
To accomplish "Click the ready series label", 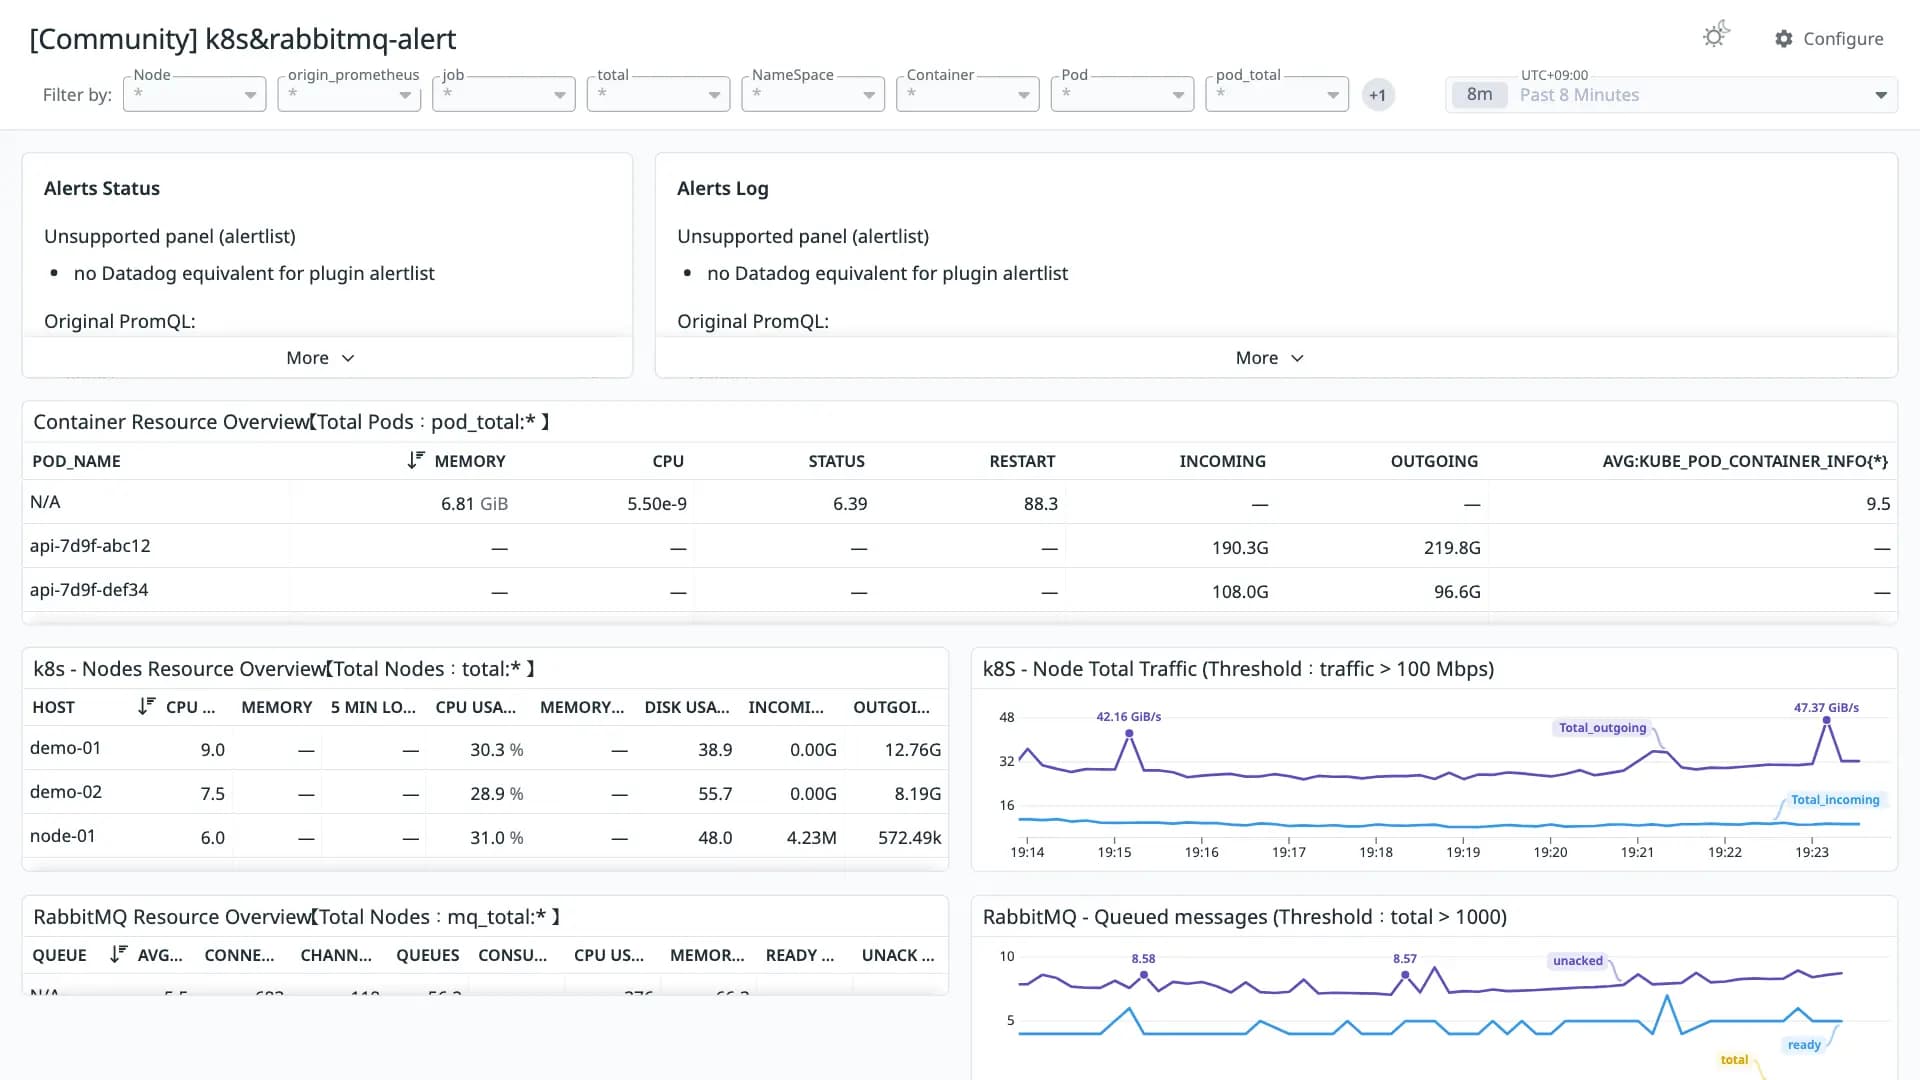I will (x=1804, y=1045).
